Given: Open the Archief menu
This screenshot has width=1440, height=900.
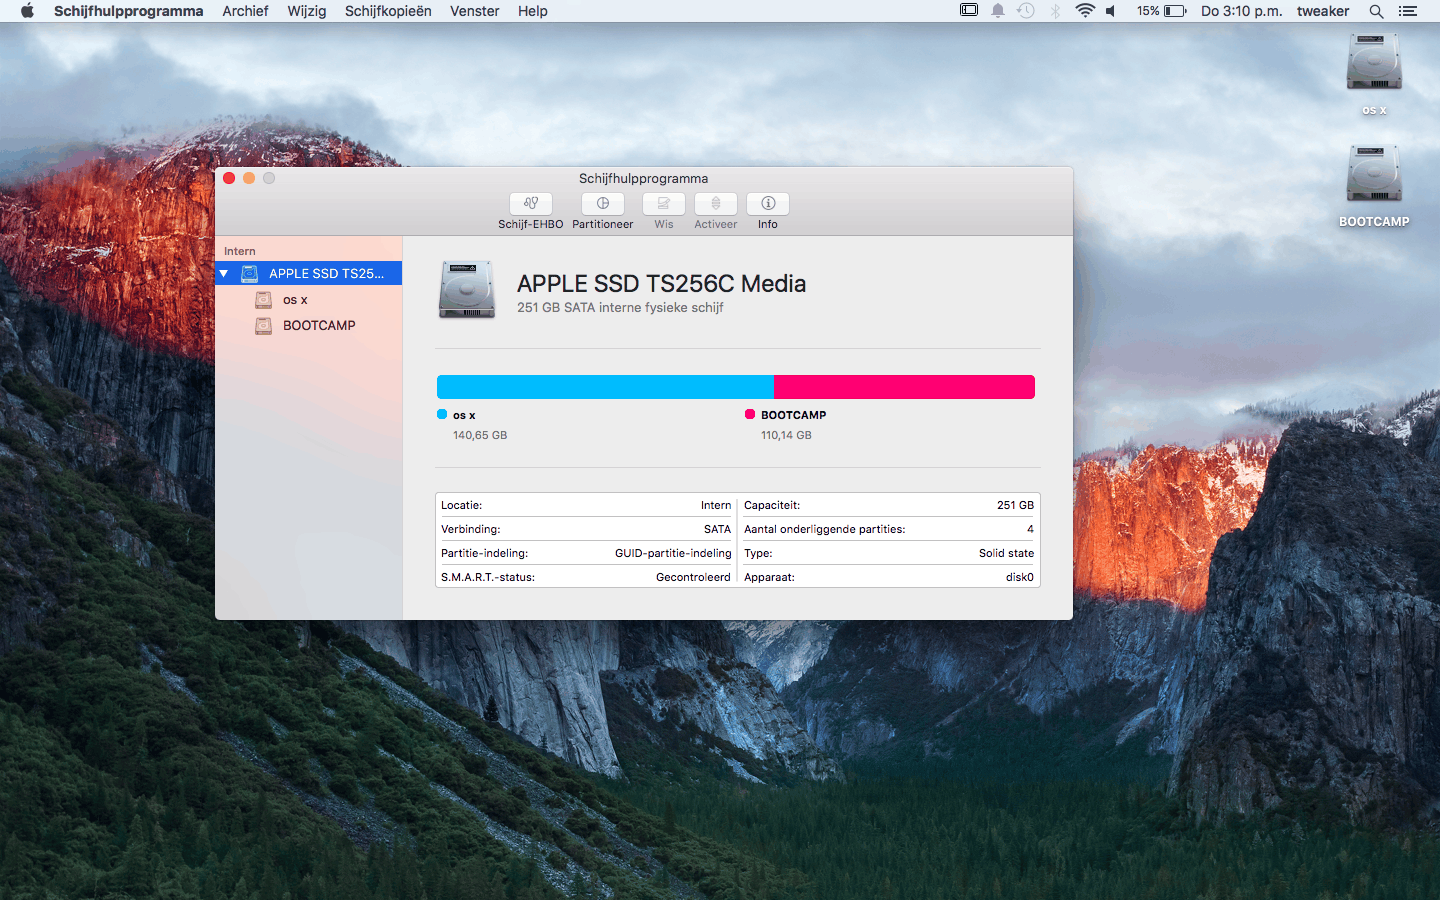Looking at the screenshot, I should click(x=245, y=11).
